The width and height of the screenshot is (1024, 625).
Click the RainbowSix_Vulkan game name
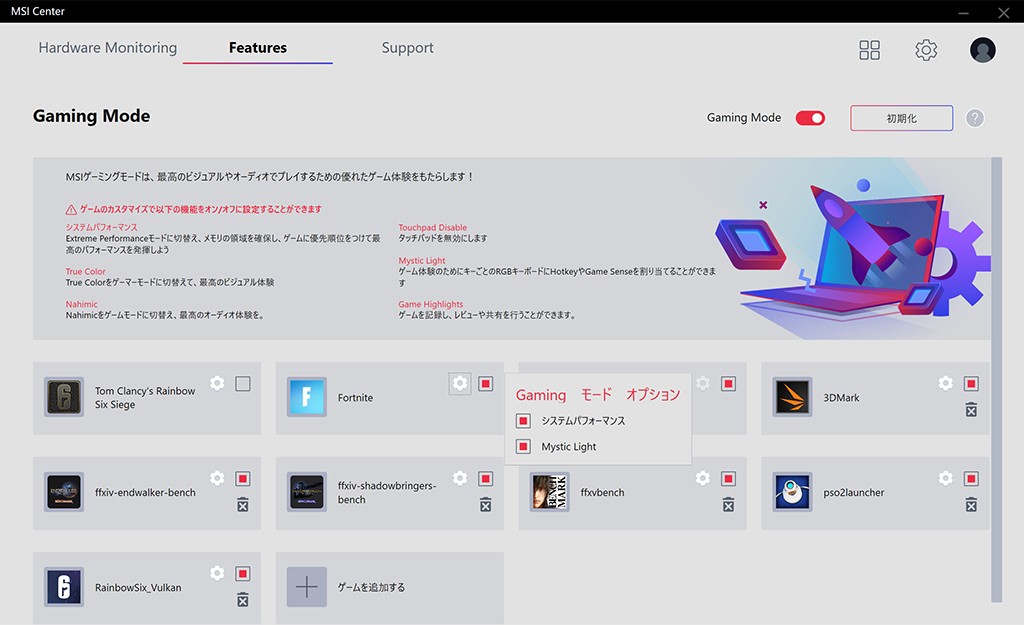(x=138, y=587)
